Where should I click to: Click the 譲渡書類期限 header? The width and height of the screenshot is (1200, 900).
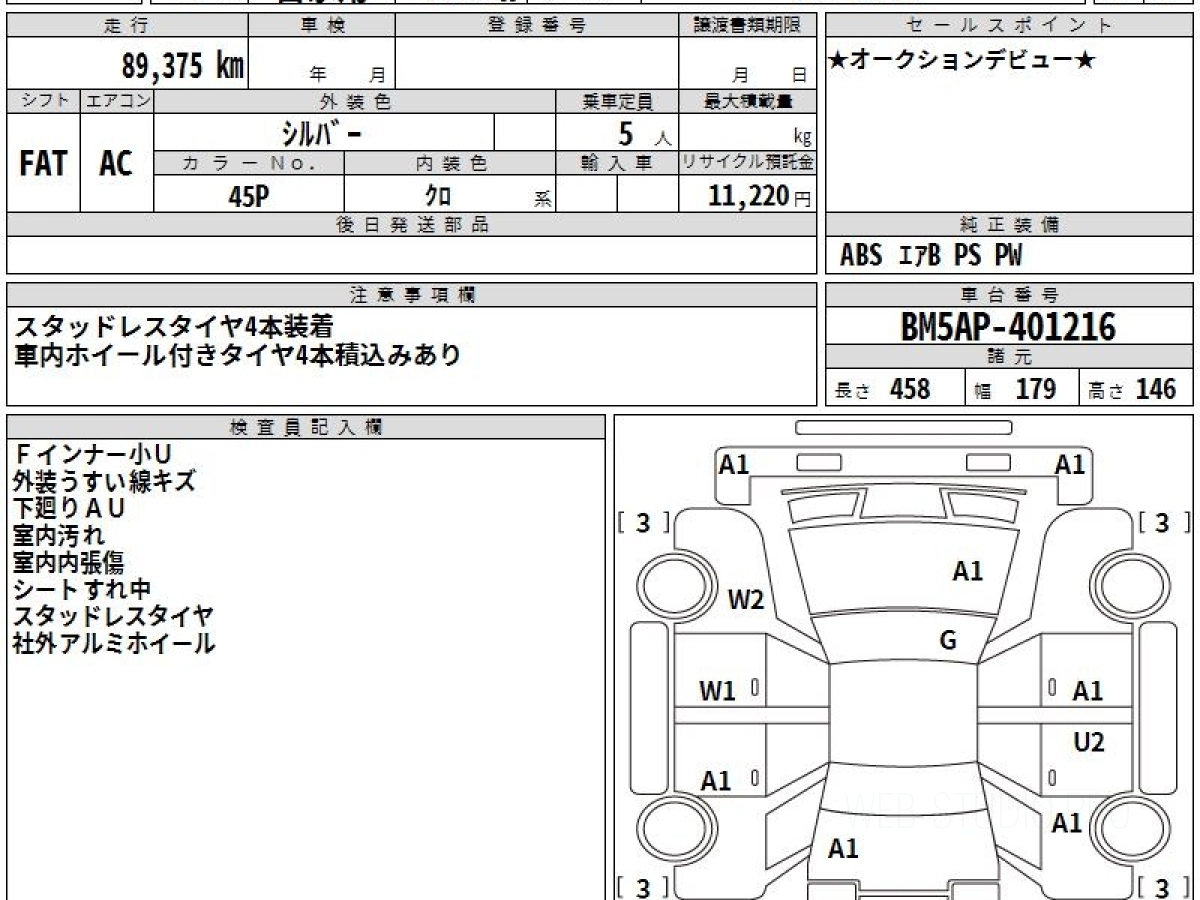click(747, 26)
